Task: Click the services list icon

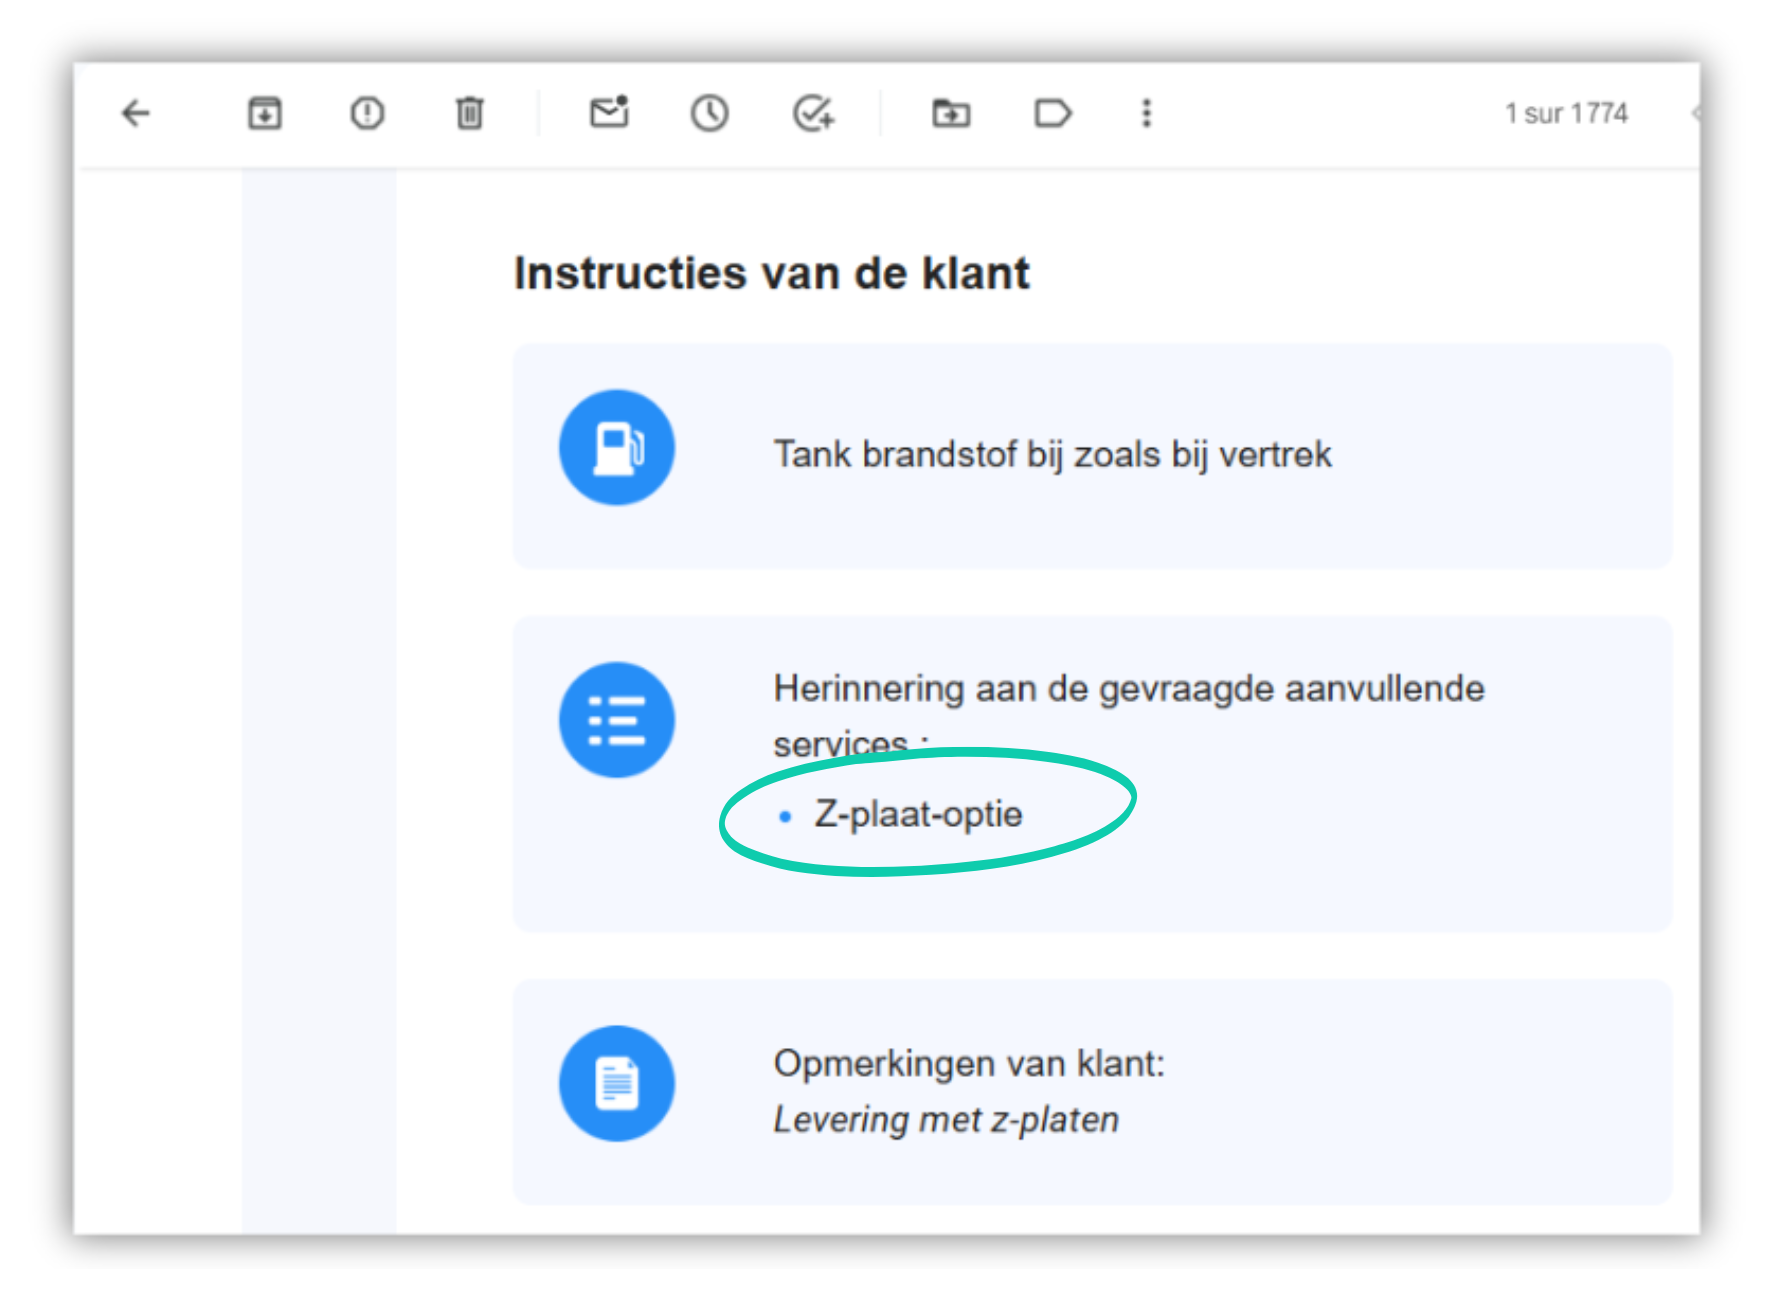Action: pyautogui.click(x=617, y=720)
